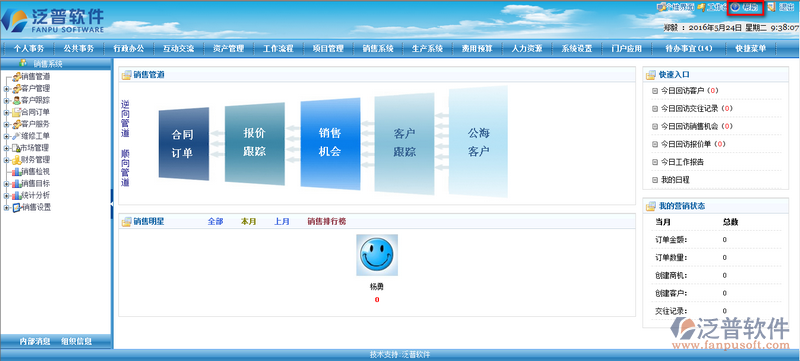800x361 pixels.
Task: Select the 上月 filter in 销售明星
Action: (282, 222)
